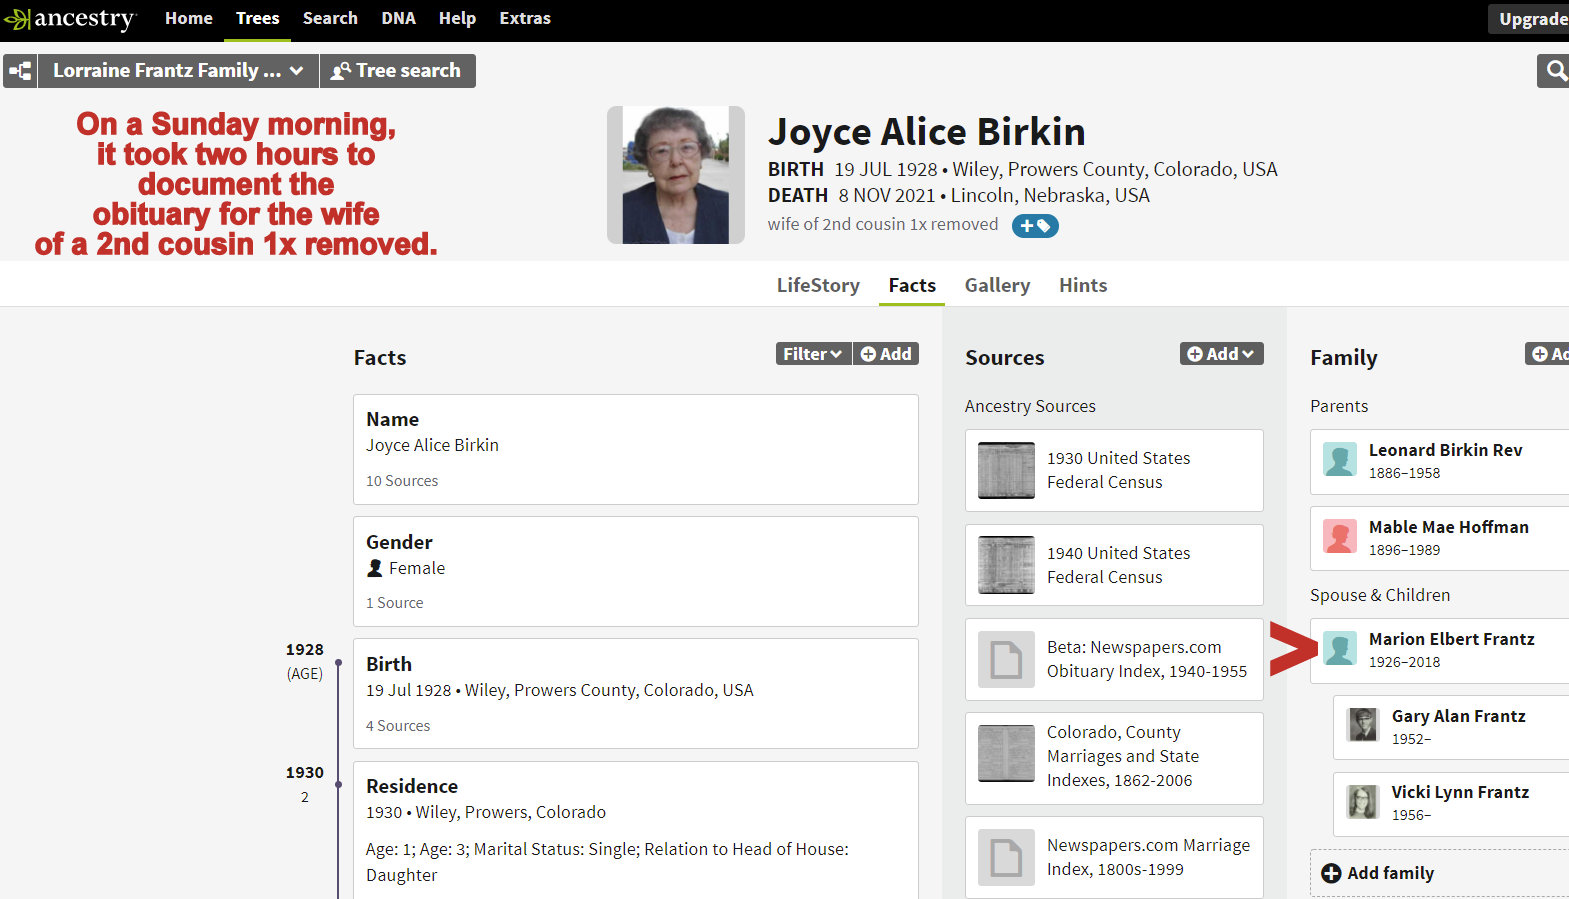Click the Add family plus icon

click(1331, 873)
